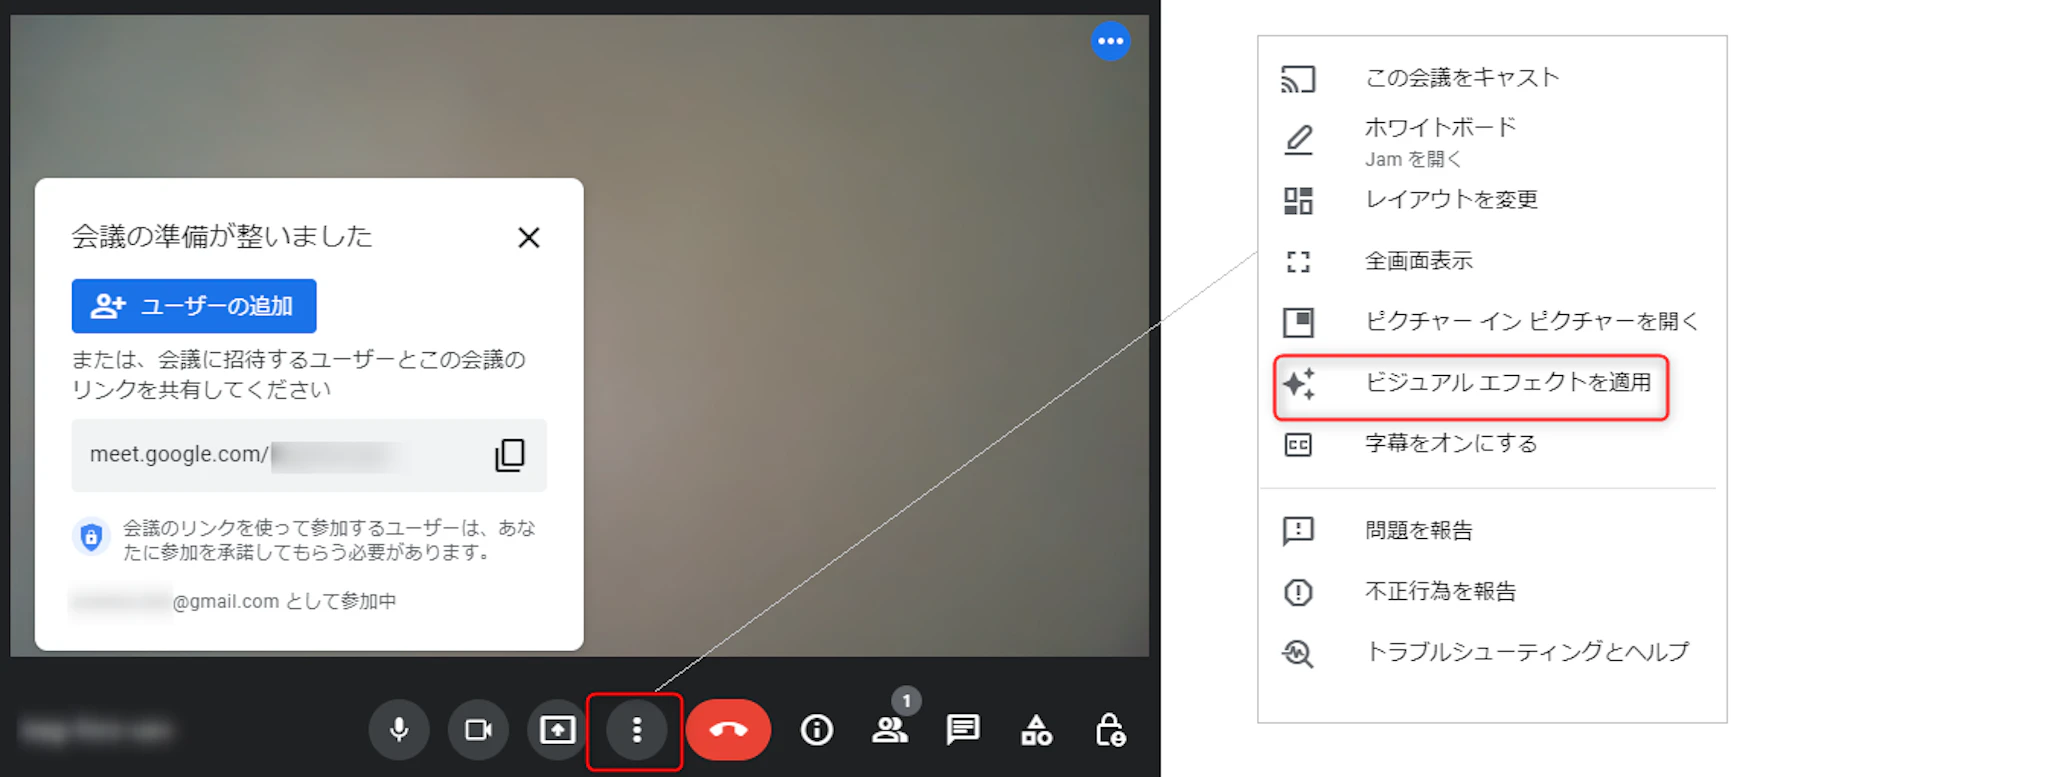Mute the microphone
Screen dimensions: 2048x777
(399, 730)
